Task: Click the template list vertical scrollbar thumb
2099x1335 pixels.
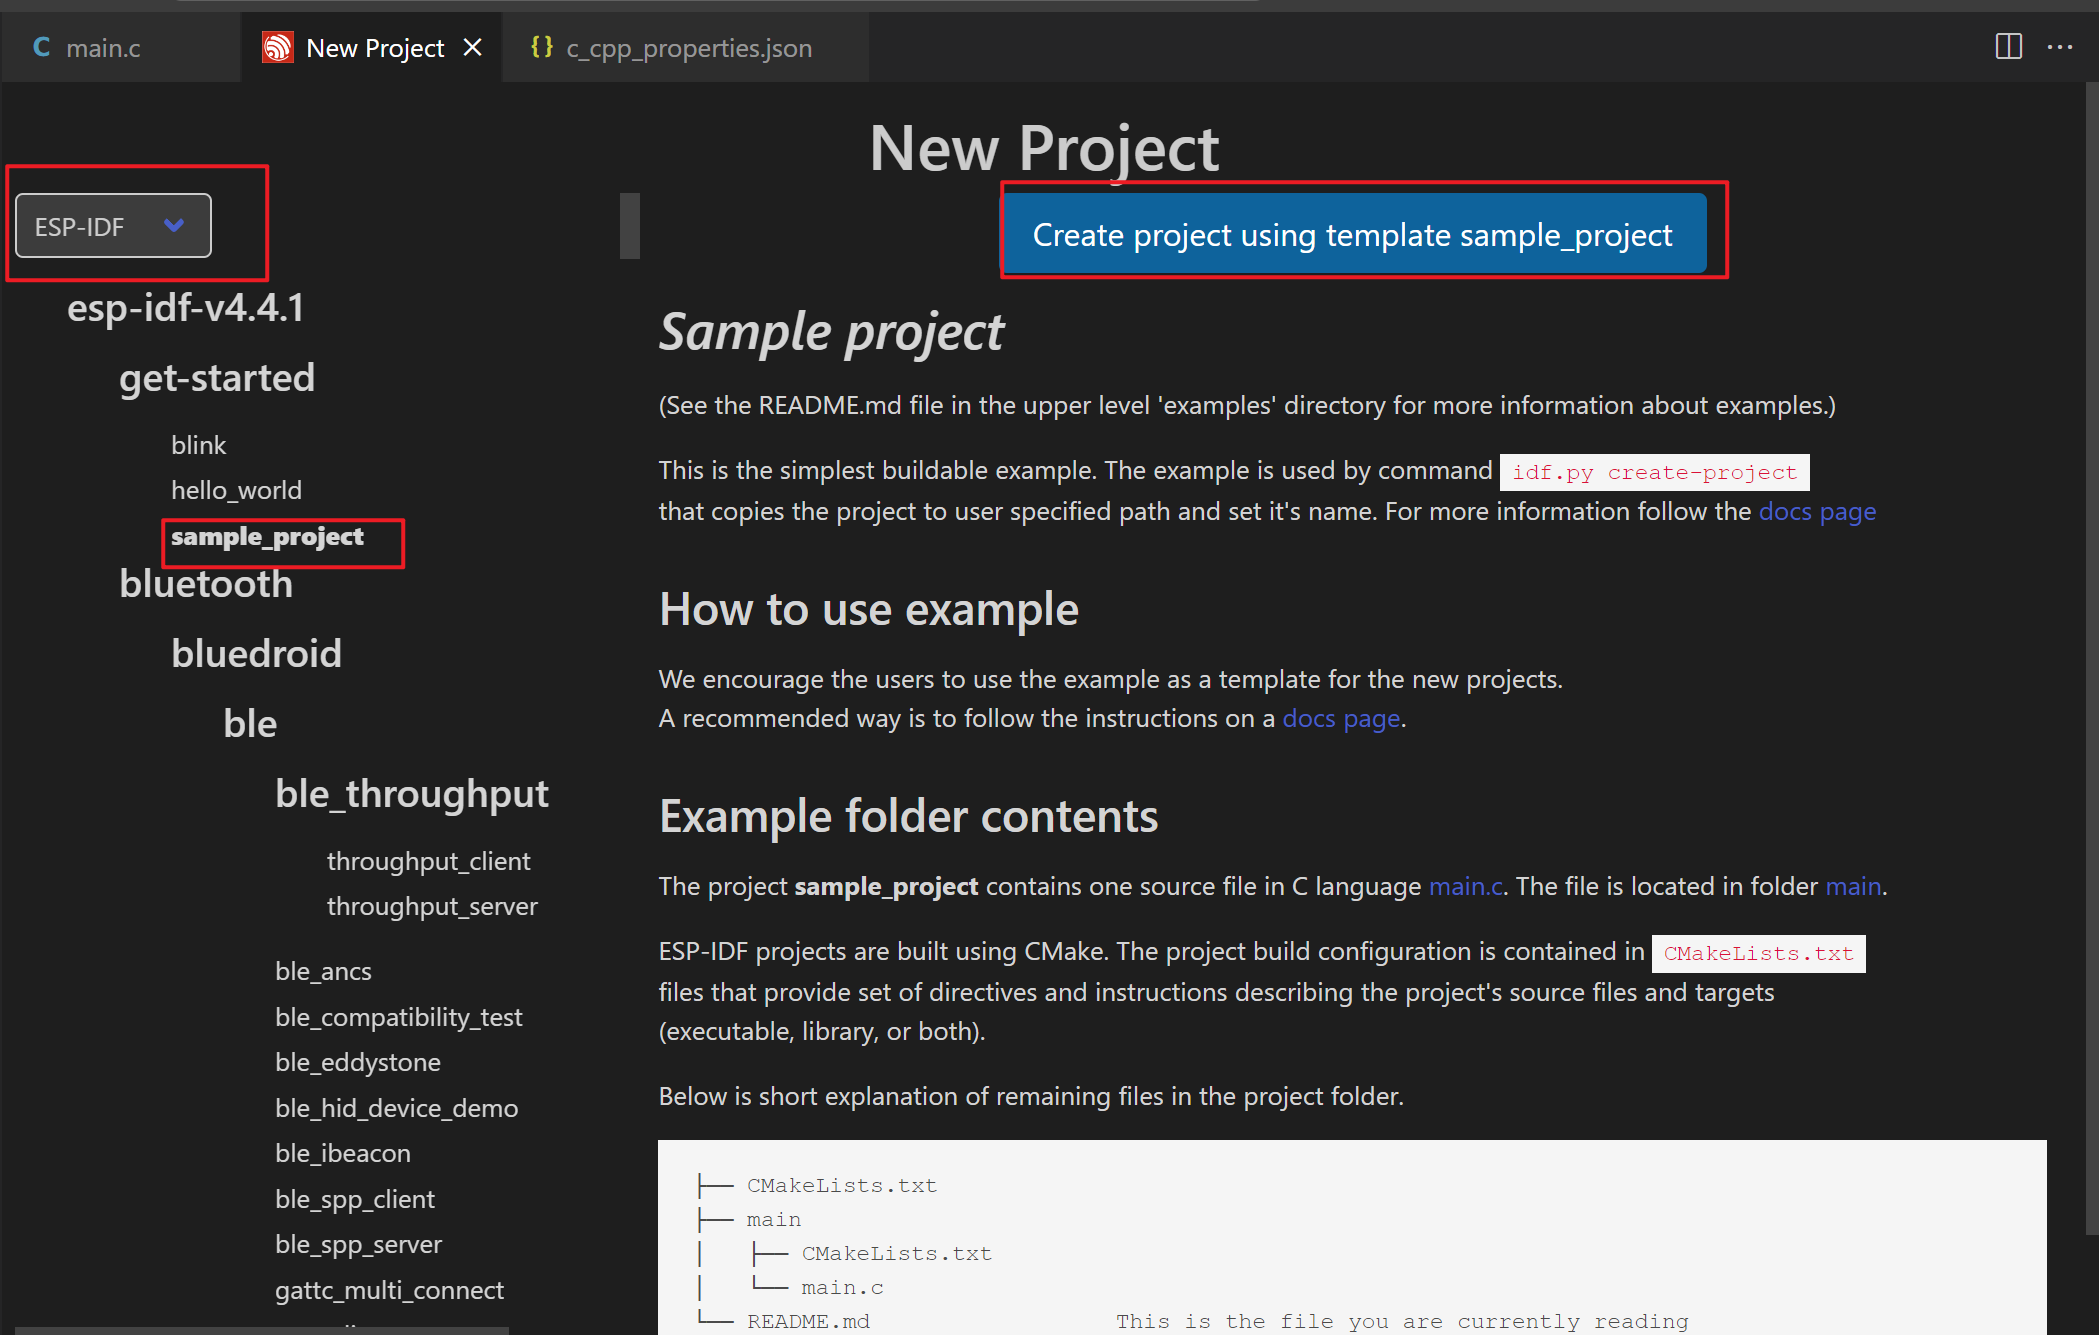Action: [x=629, y=226]
